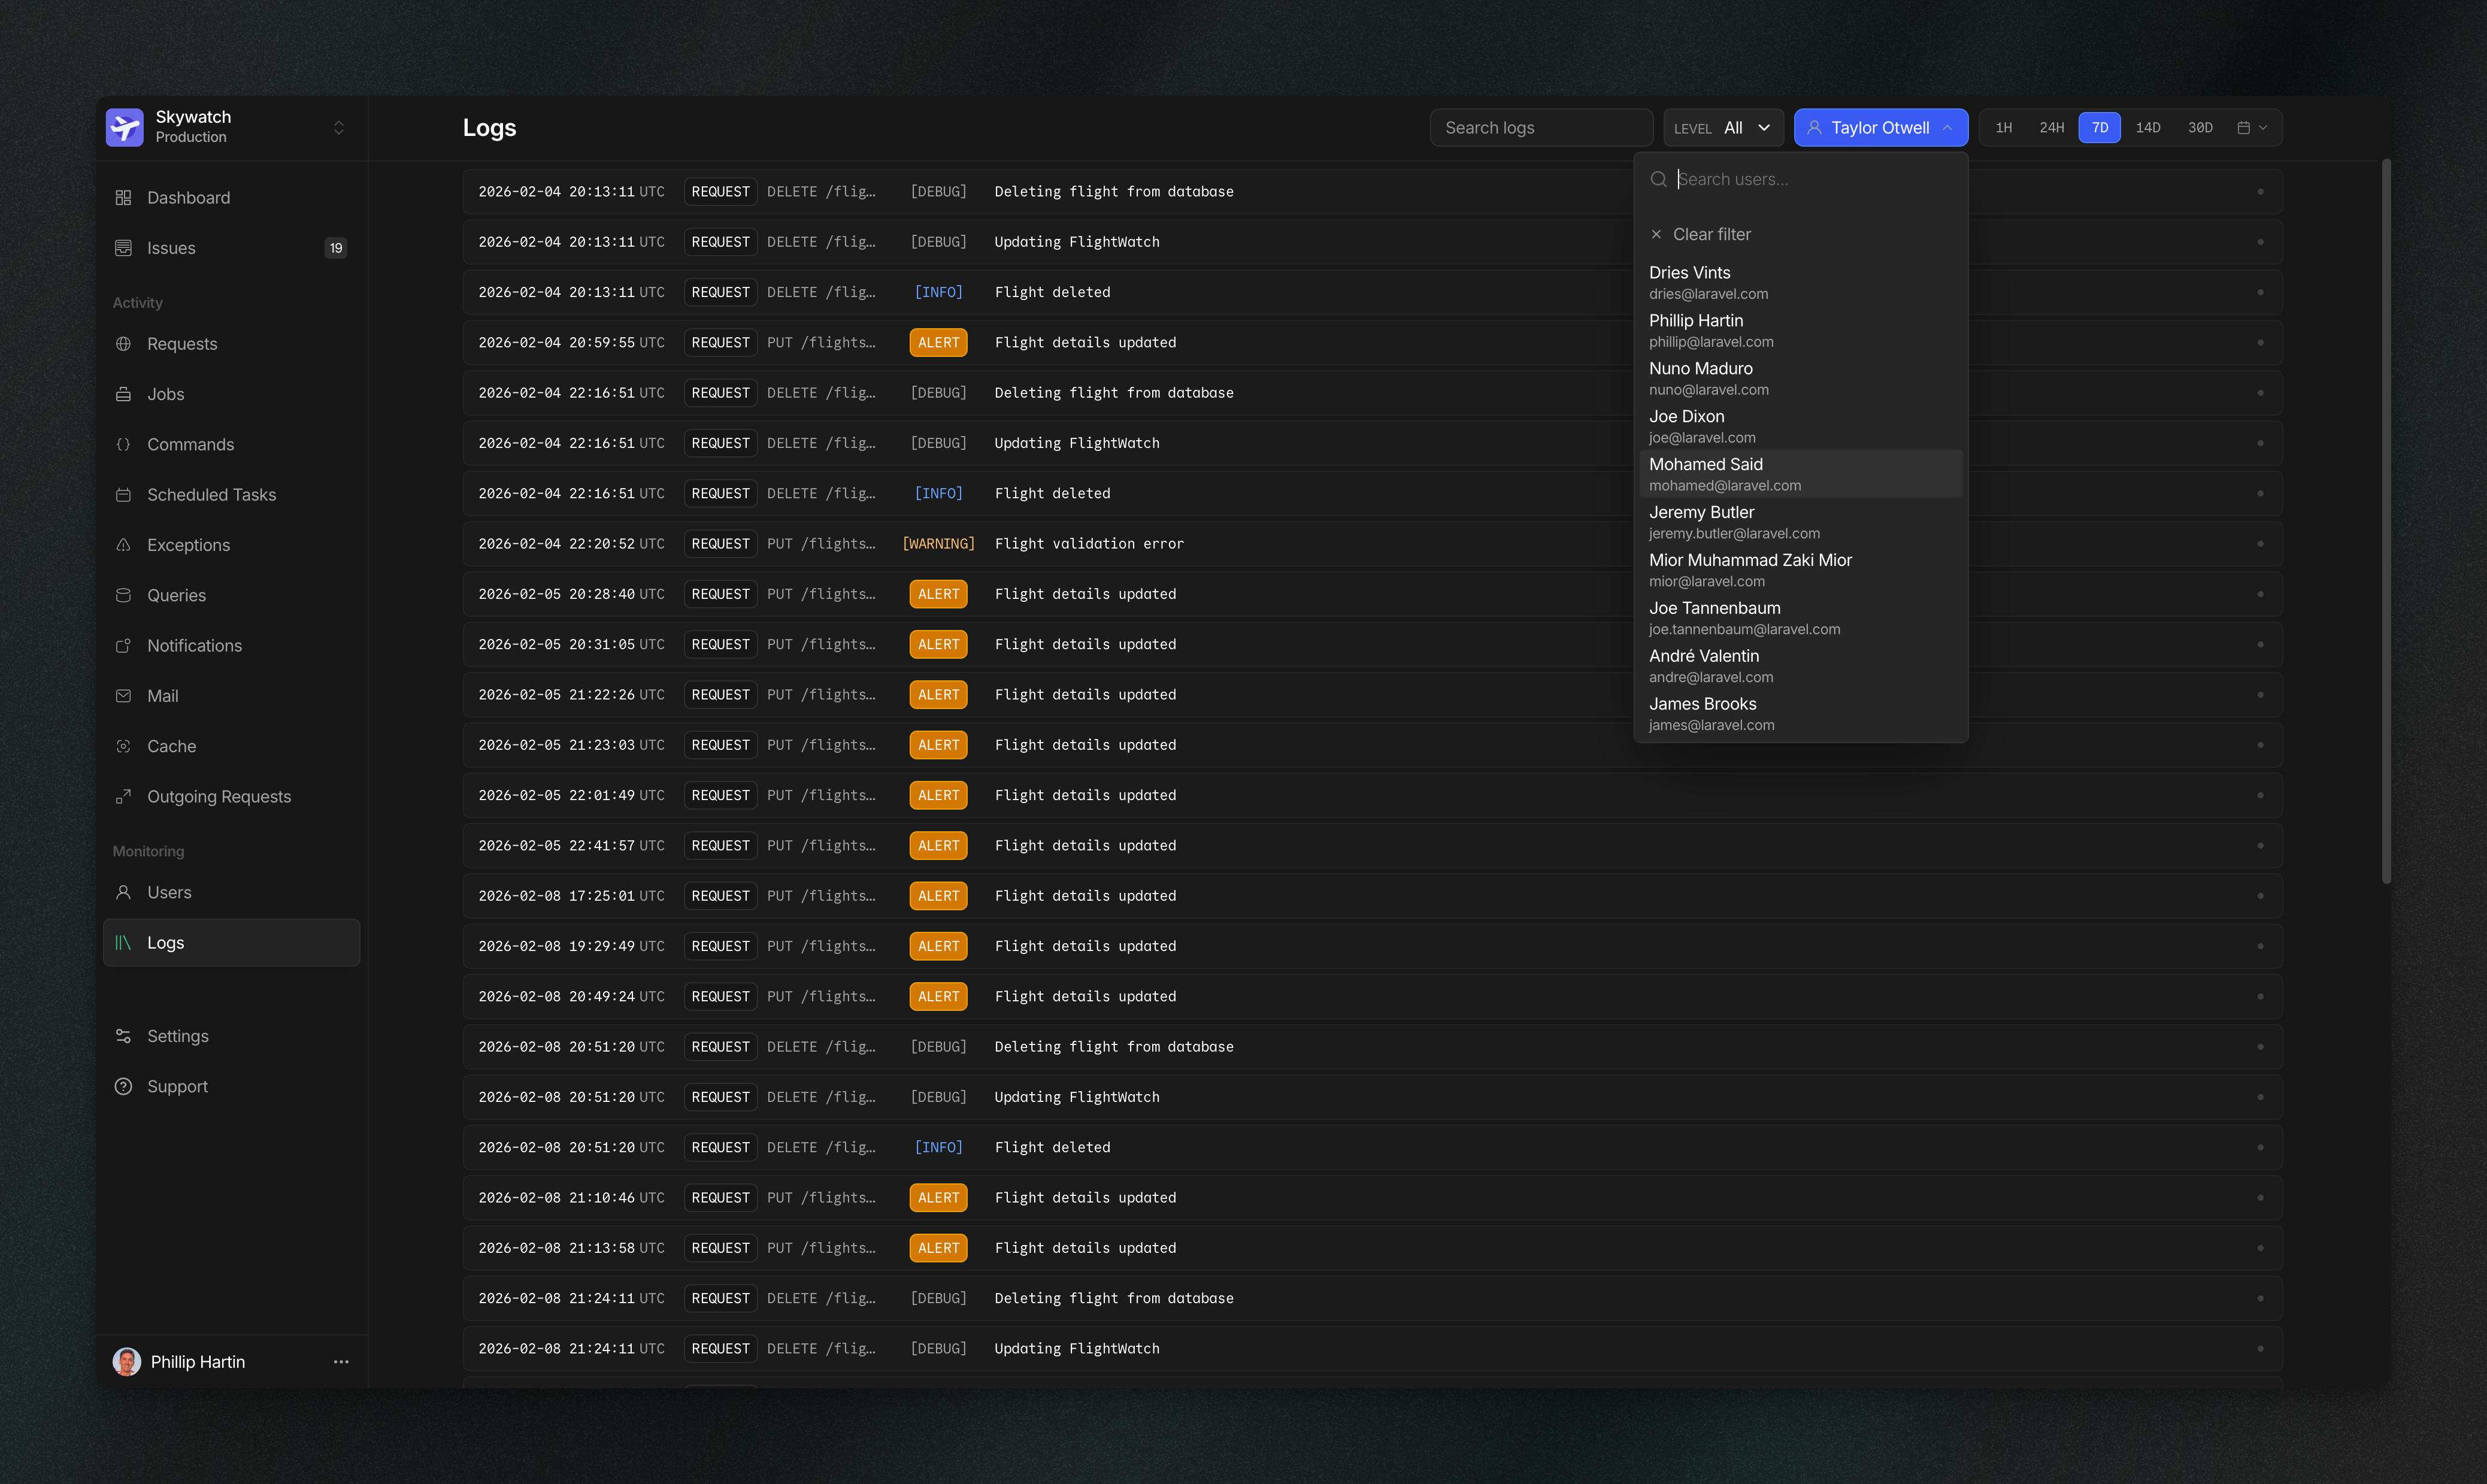
Task: Open the Exceptions page in sidebar
Action: (188, 545)
